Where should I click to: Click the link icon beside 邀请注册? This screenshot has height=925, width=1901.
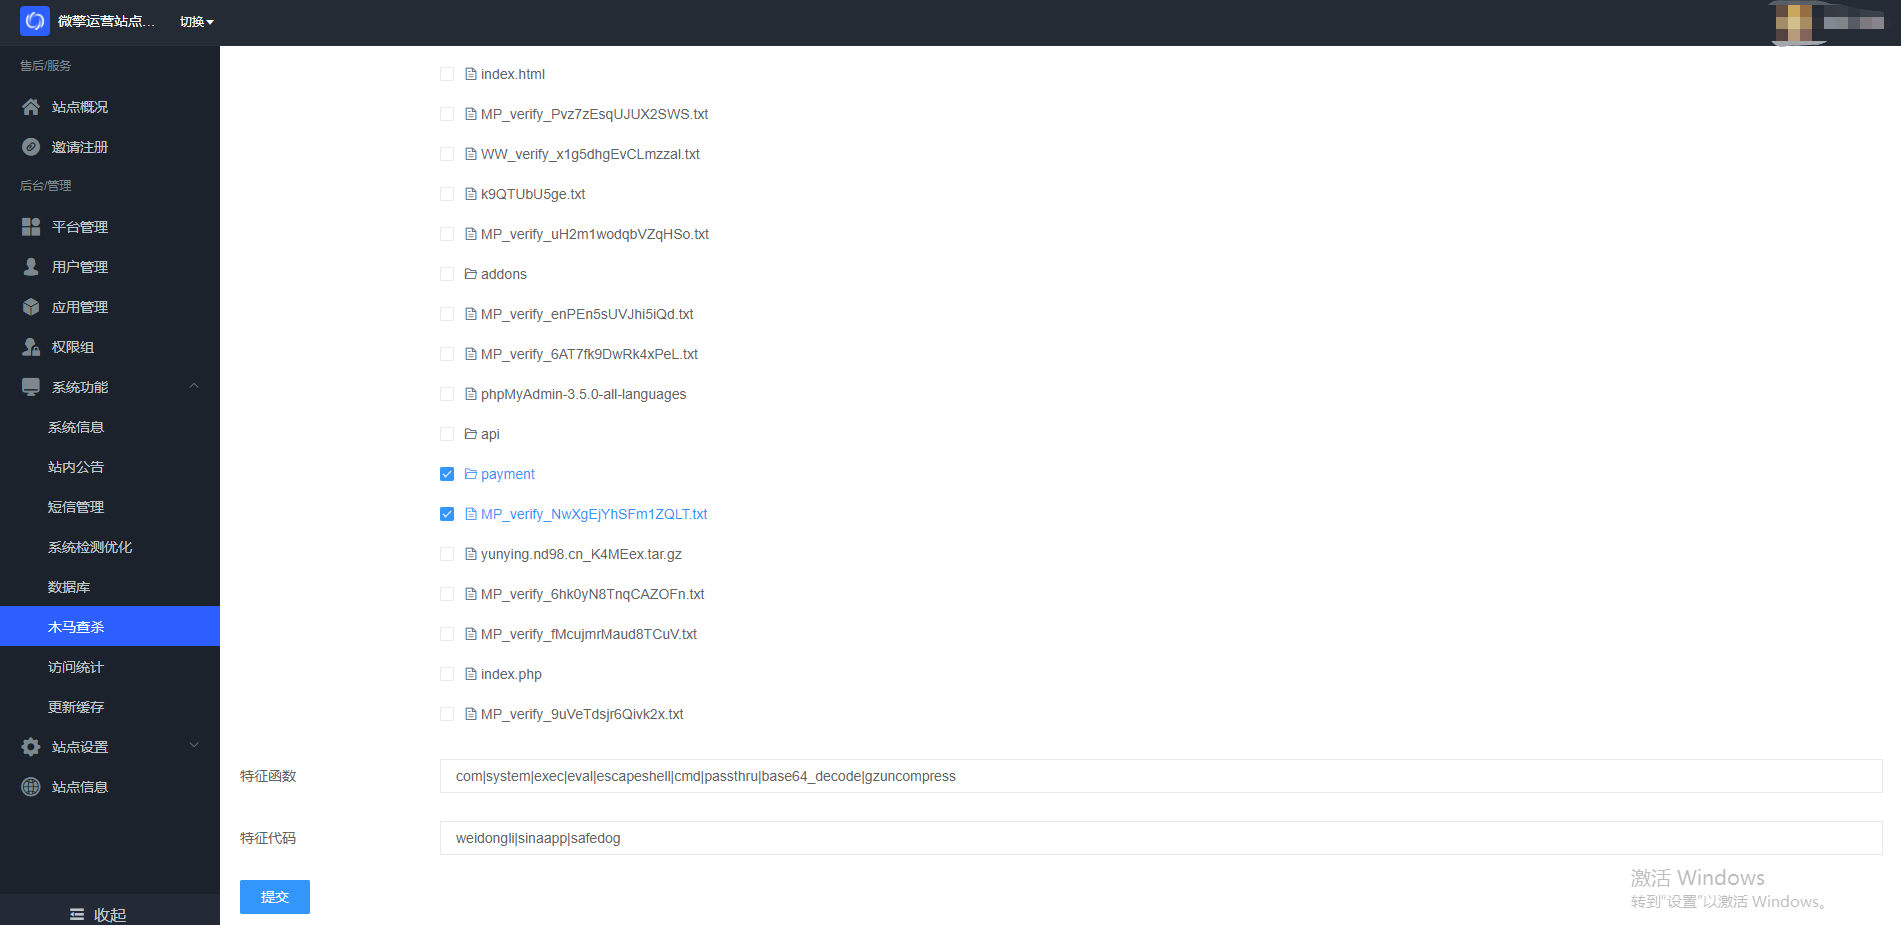31,147
